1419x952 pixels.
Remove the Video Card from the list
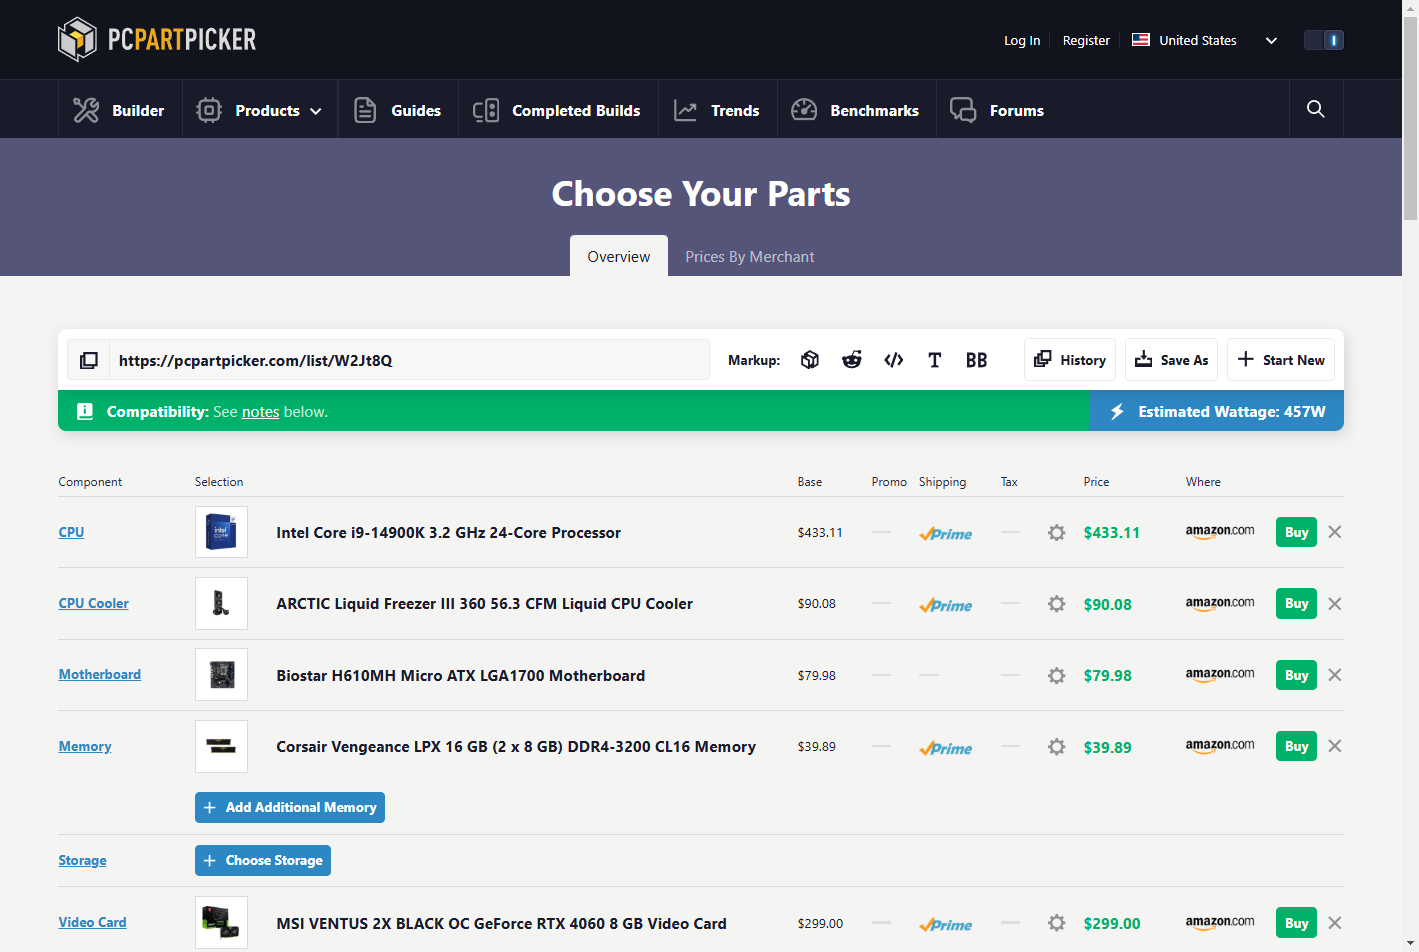pyautogui.click(x=1335, y=923)
